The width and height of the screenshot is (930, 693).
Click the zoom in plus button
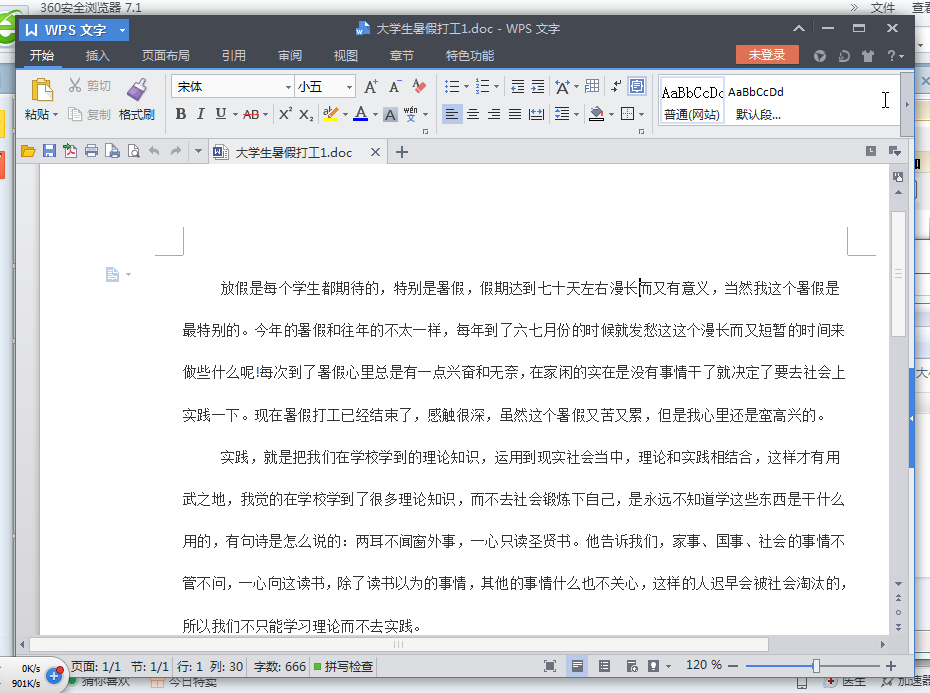click(891, 666)
